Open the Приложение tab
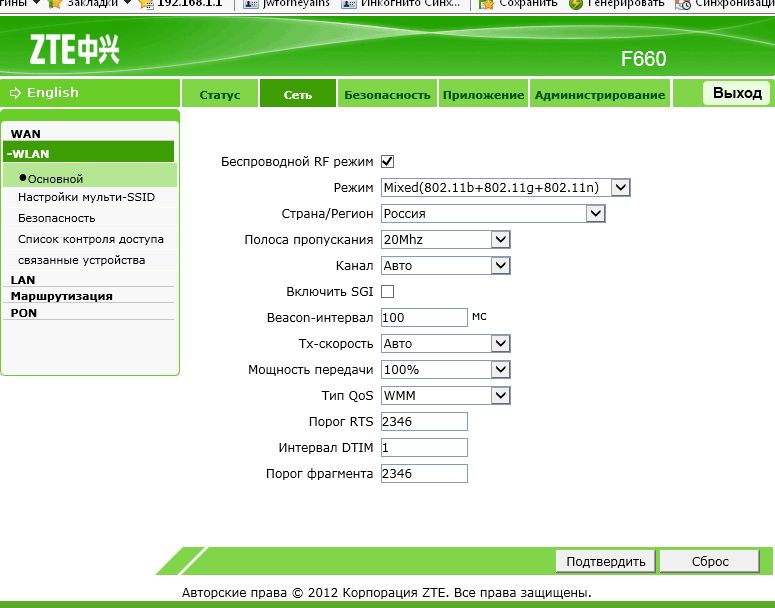This screenshot has height=608, width=775. 483,94
